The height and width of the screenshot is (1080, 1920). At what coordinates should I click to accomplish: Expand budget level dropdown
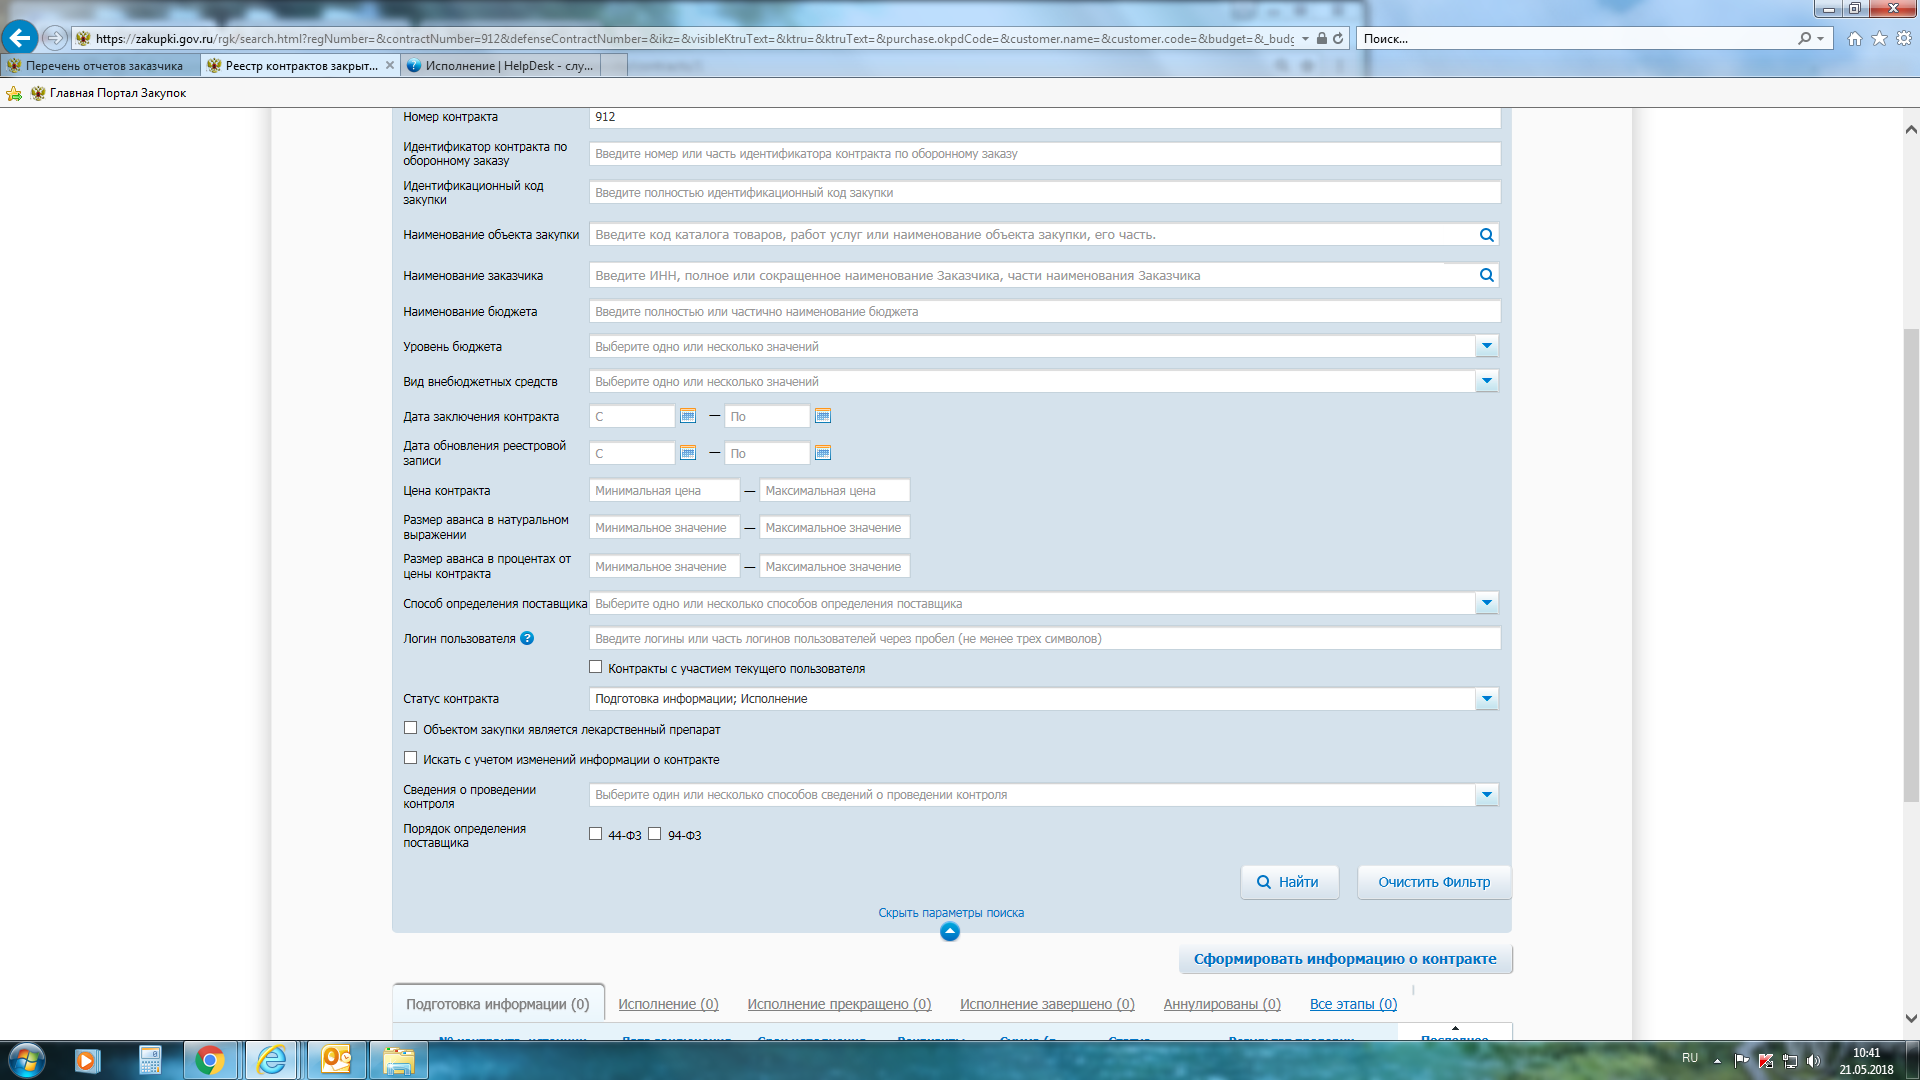(x=1486, y=346)
